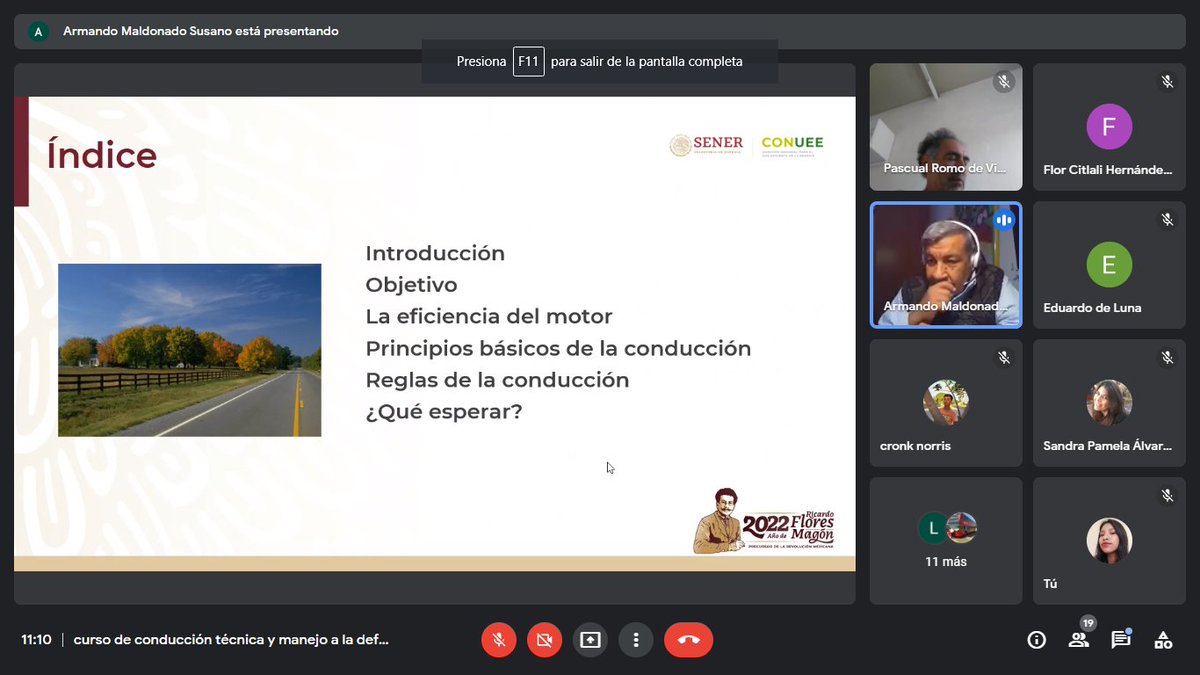Click muted mic icon on Eduardo de Luna's tile
1200x675 pixels.
(x=1167, y=220)
